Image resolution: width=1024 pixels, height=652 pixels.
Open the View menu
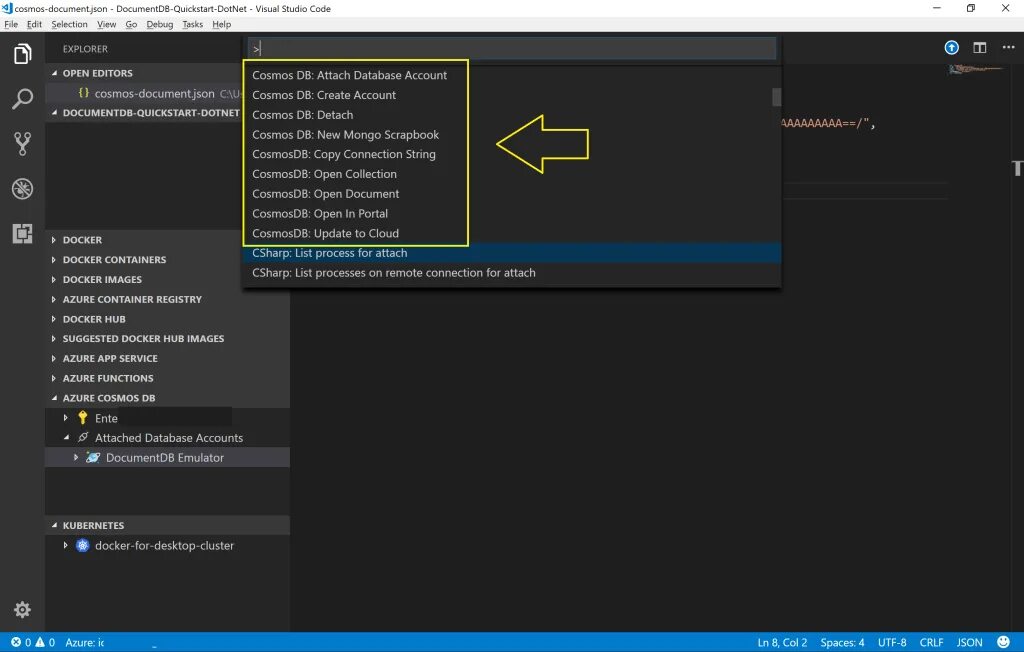[106, 24]
